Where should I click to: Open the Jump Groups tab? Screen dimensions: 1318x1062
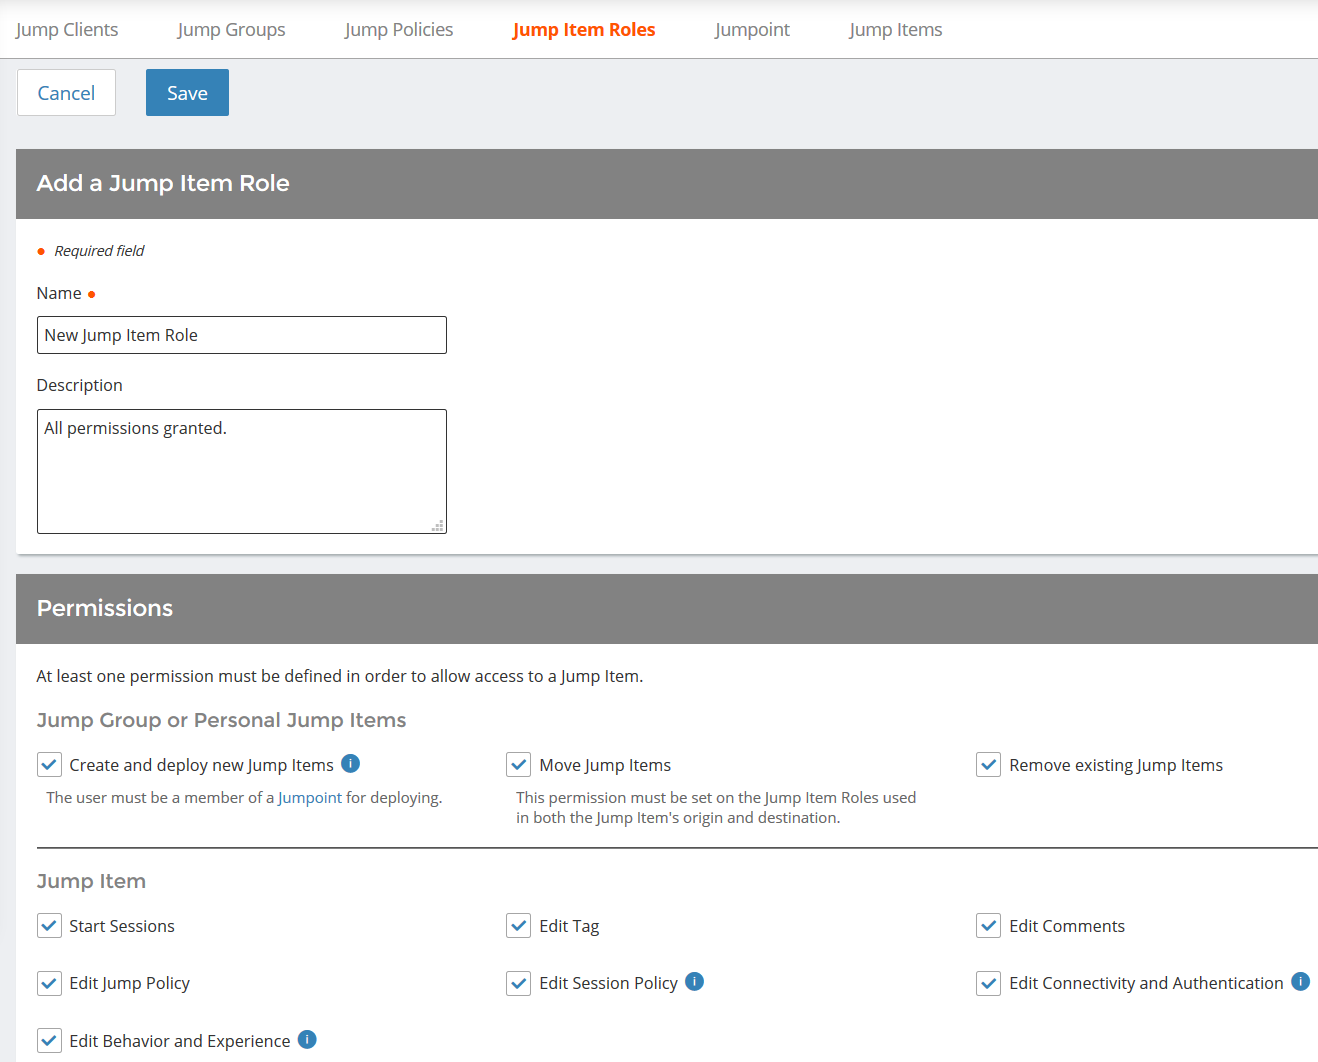231,29
